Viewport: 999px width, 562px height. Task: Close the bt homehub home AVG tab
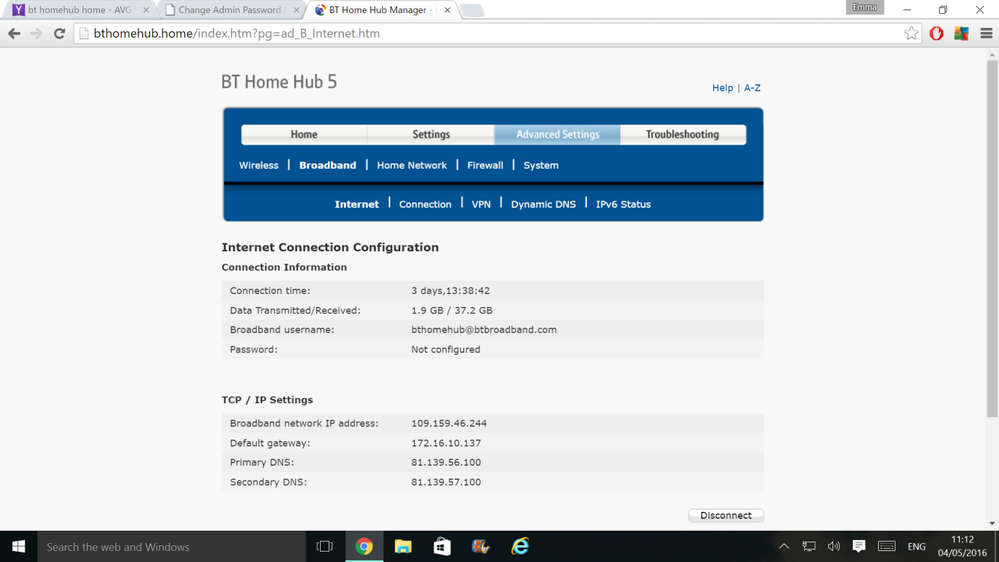point(146,10)
